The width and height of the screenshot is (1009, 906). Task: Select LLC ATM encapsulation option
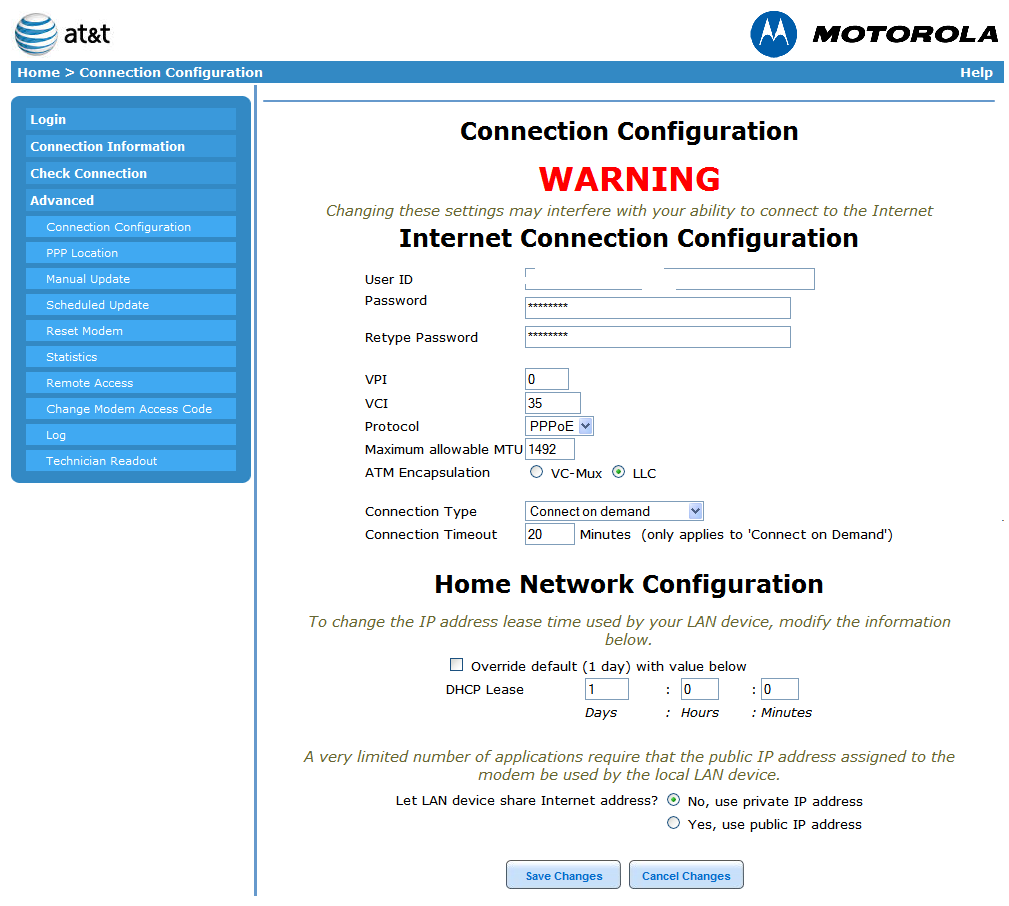tap(619, 472)
